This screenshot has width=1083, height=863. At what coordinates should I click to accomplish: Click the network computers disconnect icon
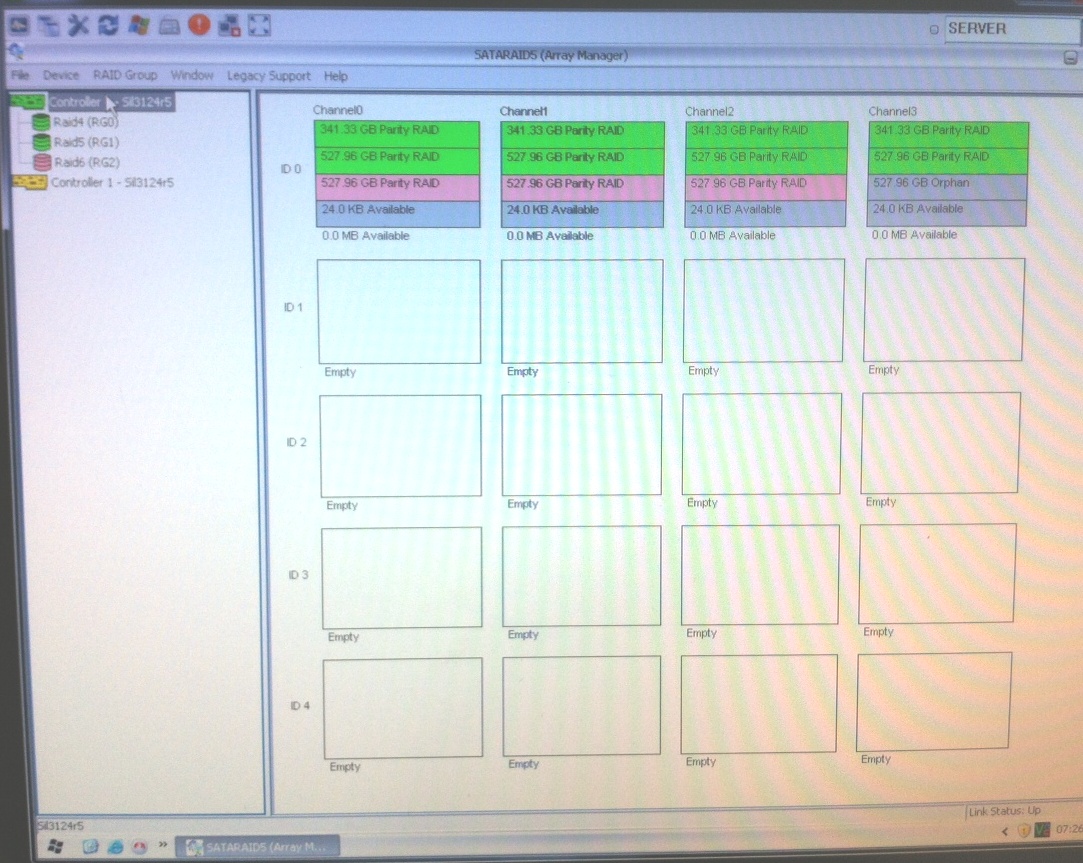[x=229, y=26]
